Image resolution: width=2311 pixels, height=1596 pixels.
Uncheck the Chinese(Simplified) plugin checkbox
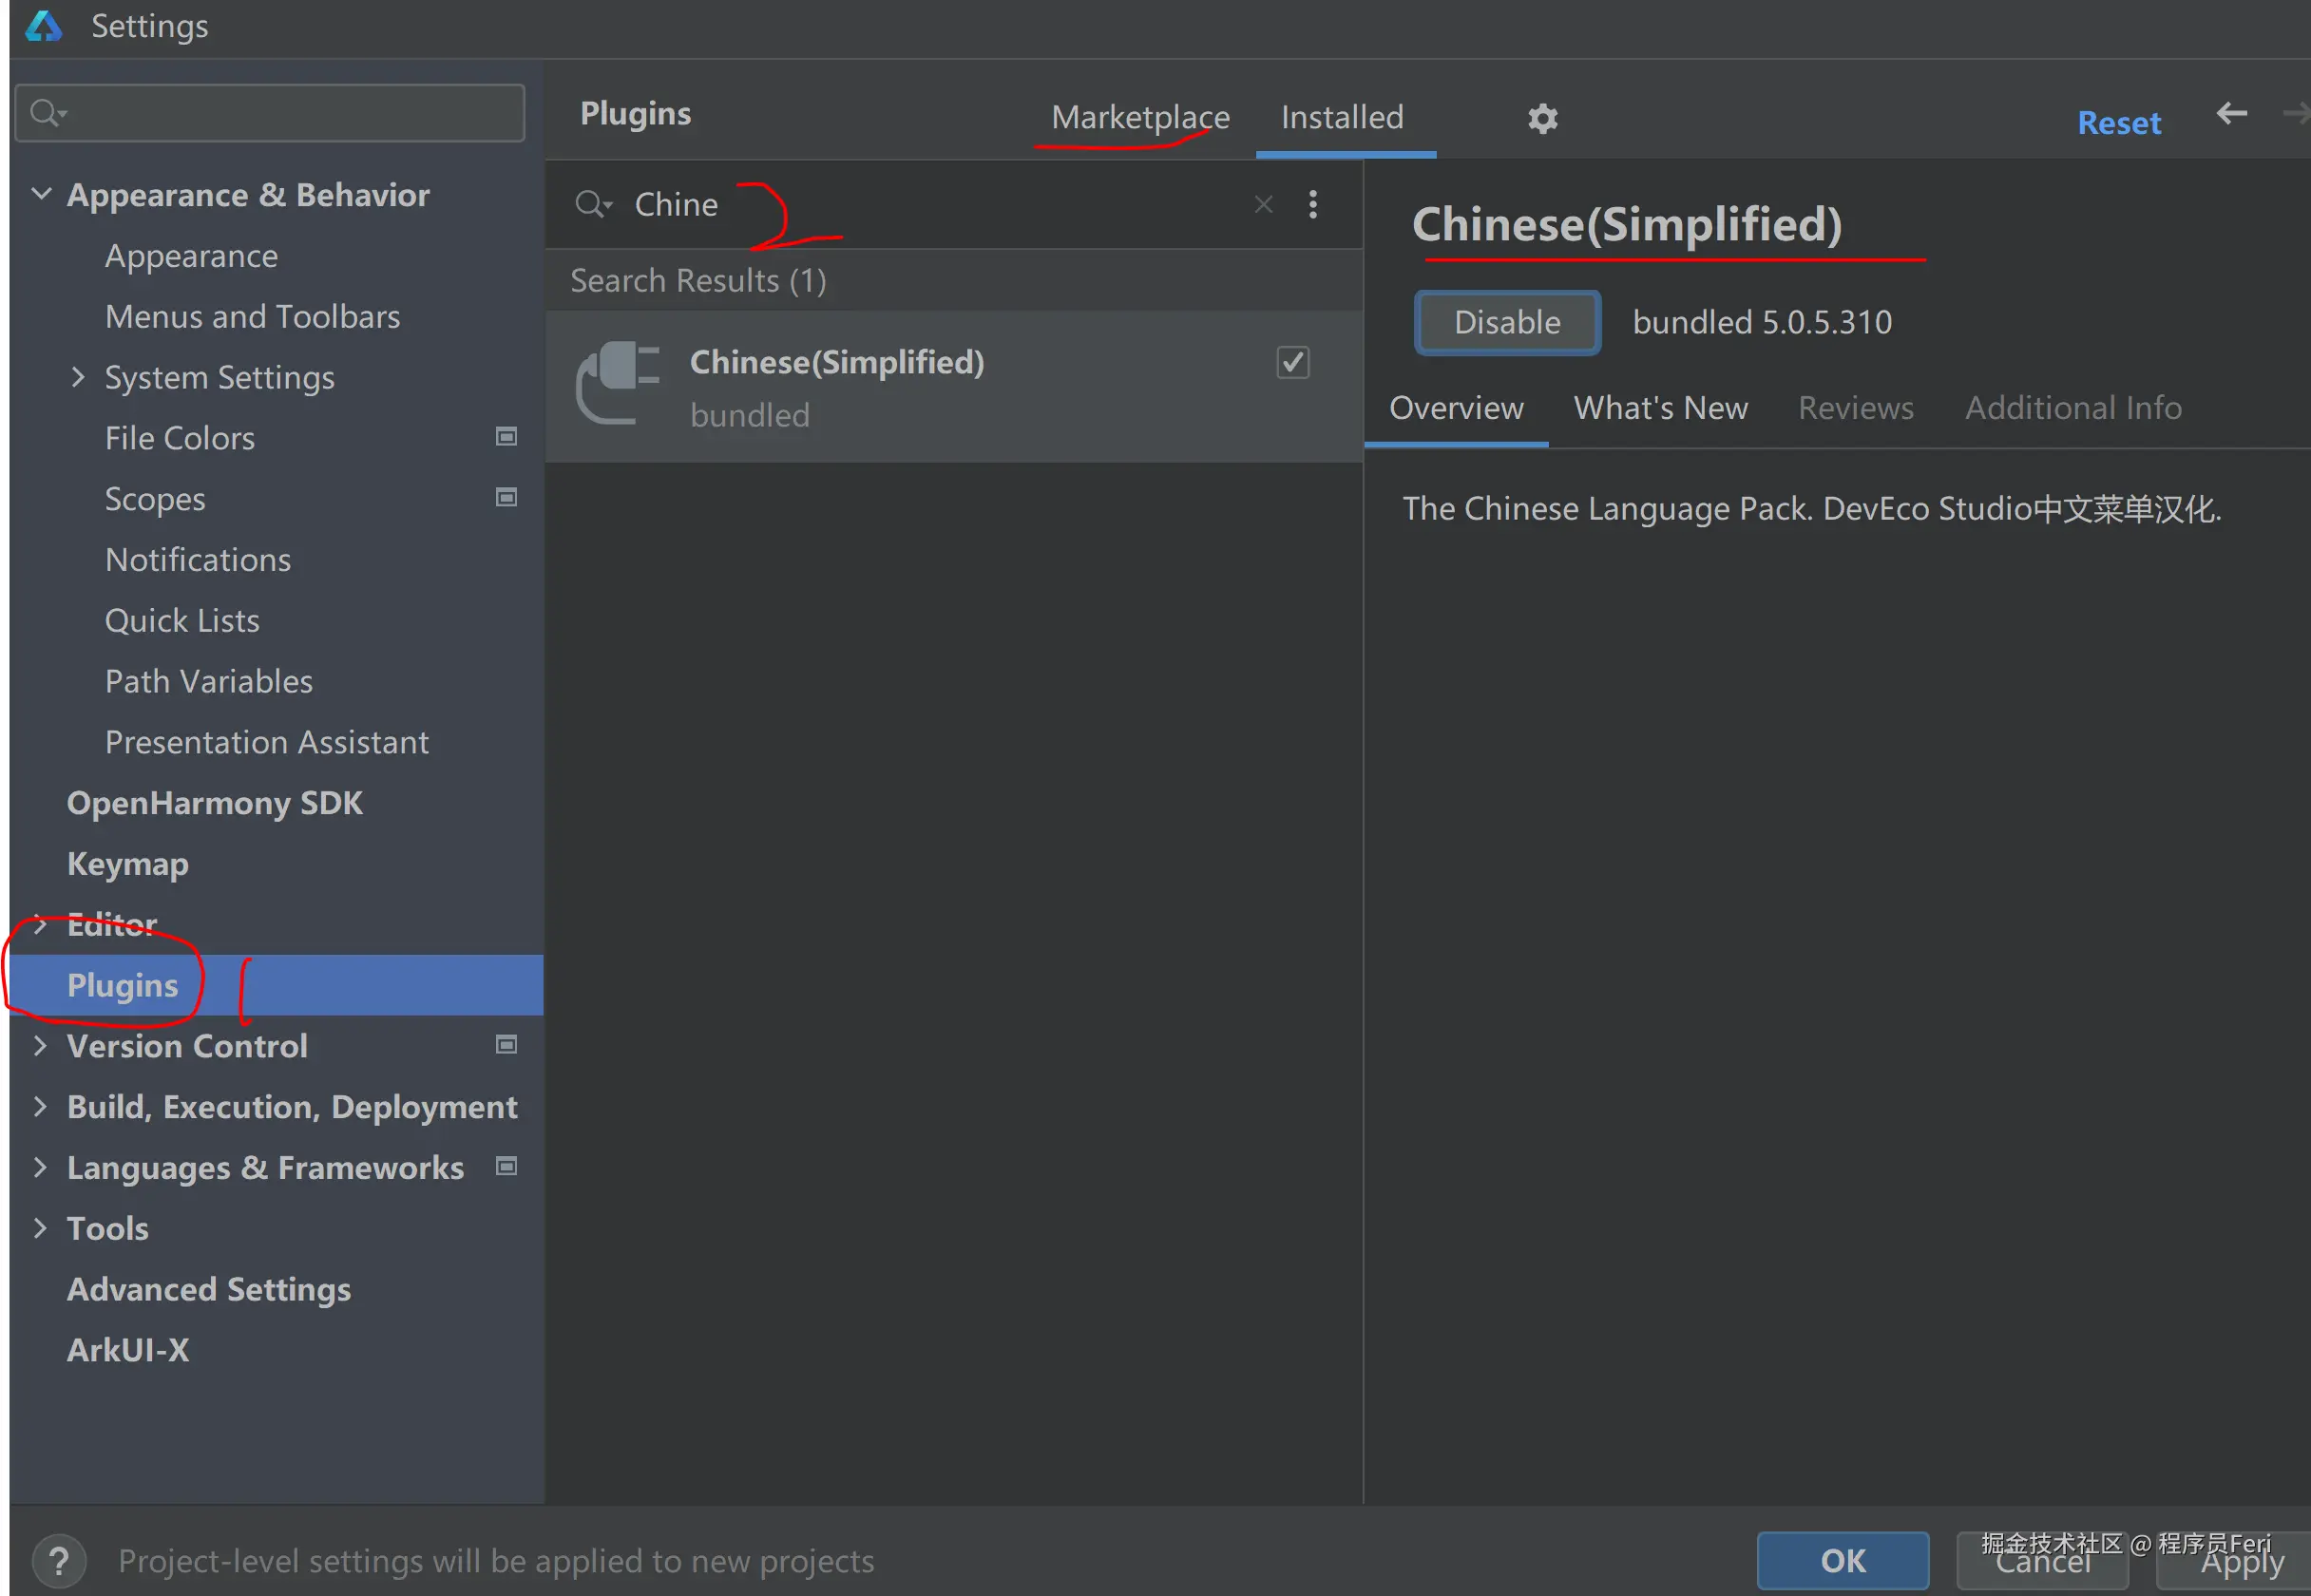pyautogui.click(x=1293, y=362)
